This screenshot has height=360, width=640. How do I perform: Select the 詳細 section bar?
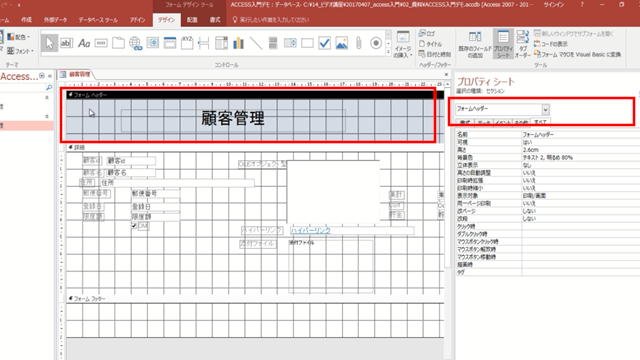click(x=255, y=147)
